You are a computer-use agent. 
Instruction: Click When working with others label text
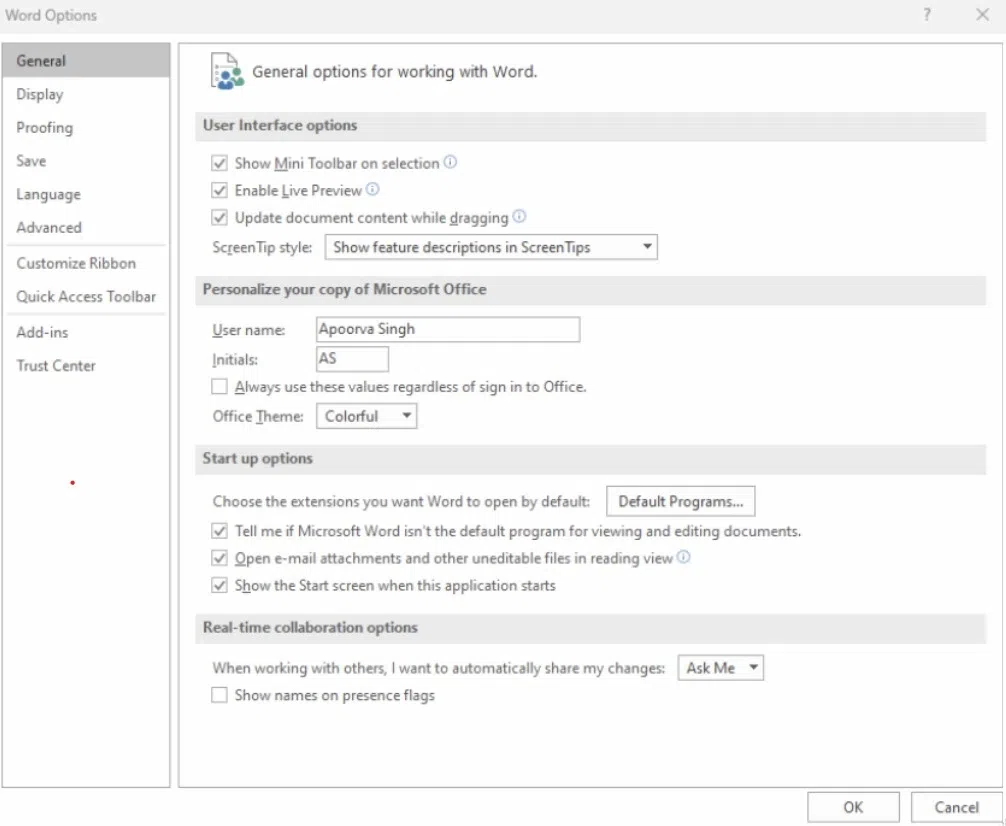click(438, 668)
